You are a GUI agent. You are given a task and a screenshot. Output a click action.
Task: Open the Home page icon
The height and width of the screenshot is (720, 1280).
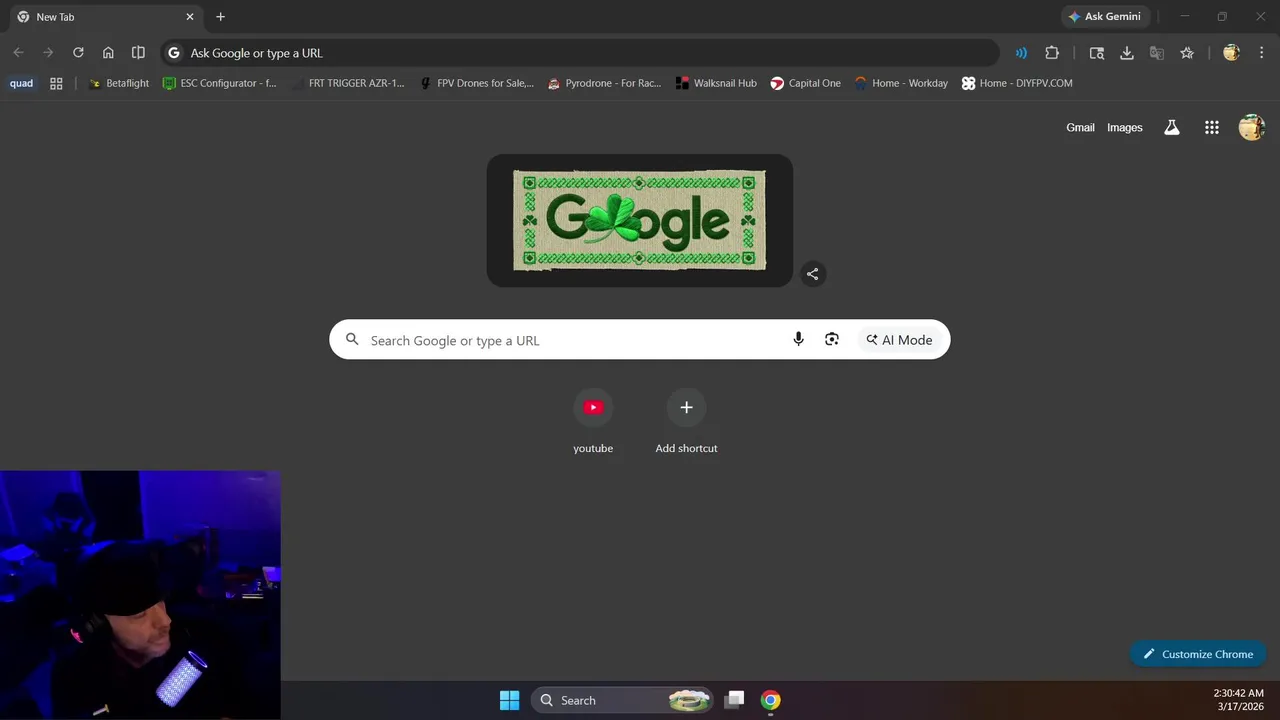108,53
